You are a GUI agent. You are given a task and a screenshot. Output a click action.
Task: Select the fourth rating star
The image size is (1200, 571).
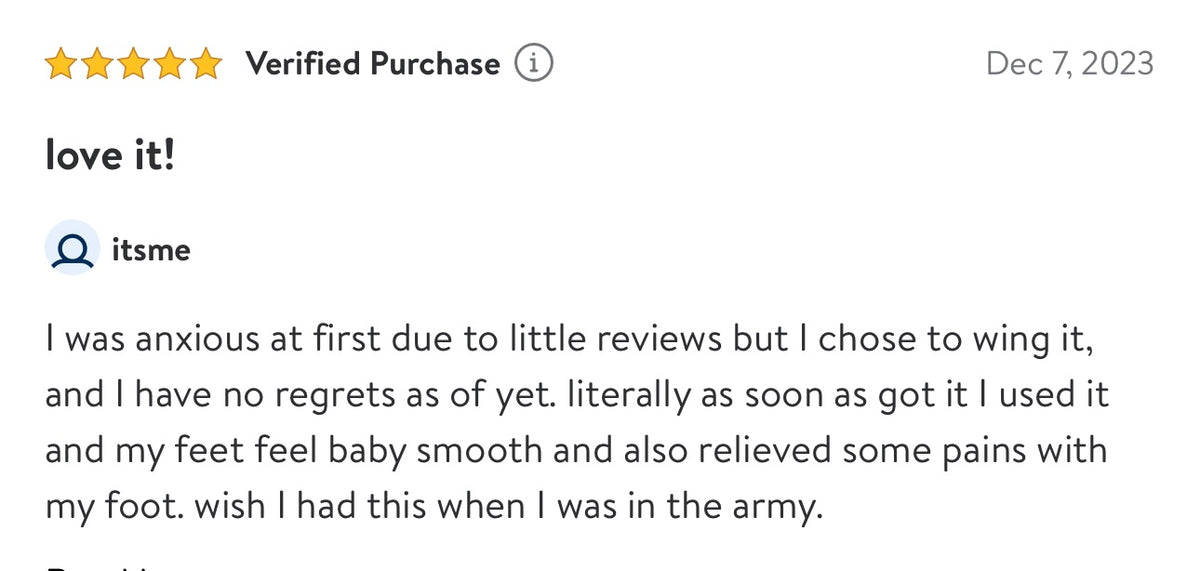[x=170, y=65]
